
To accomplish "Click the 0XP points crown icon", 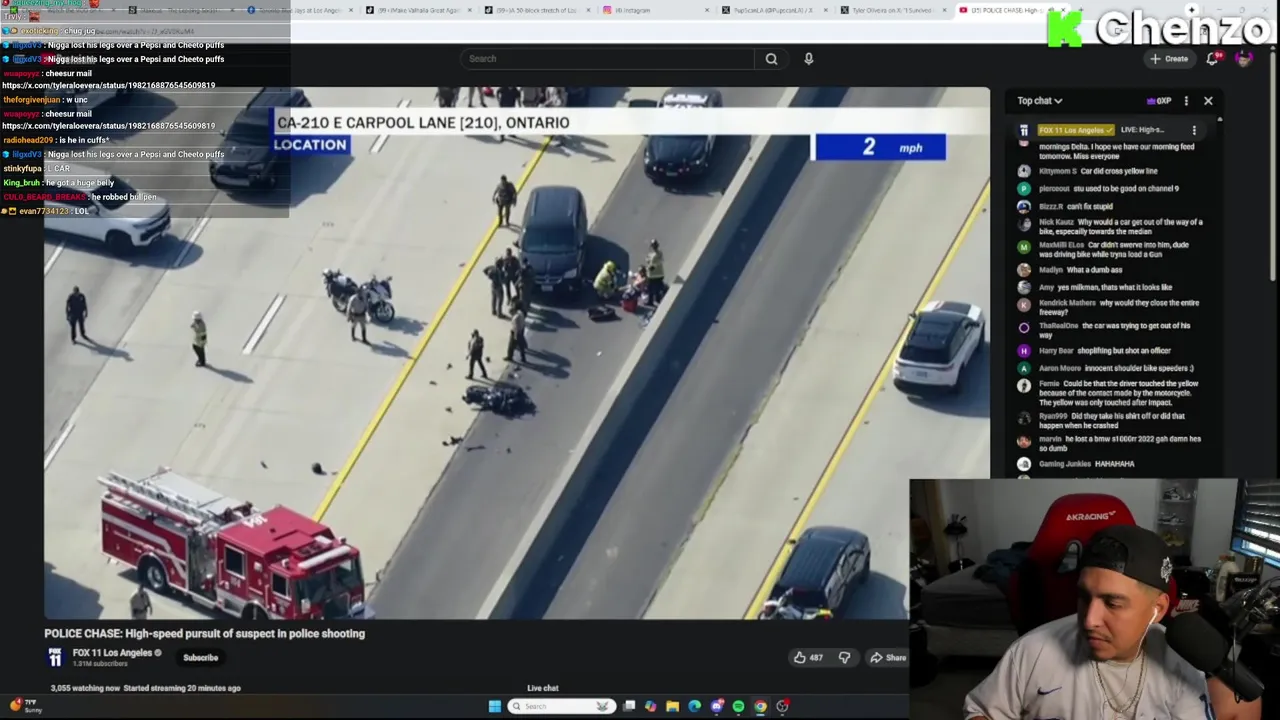I will click(1159, 101).
